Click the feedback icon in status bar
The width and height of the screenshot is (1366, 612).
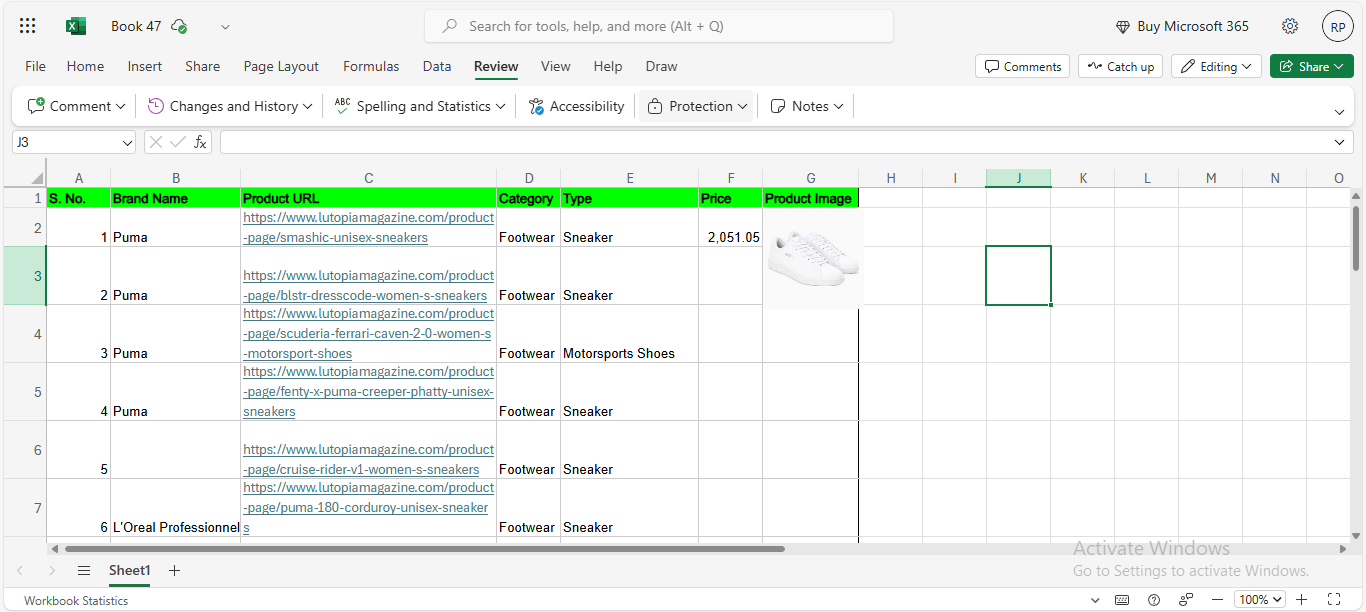pyautogui.click(x=1186, y=600)
